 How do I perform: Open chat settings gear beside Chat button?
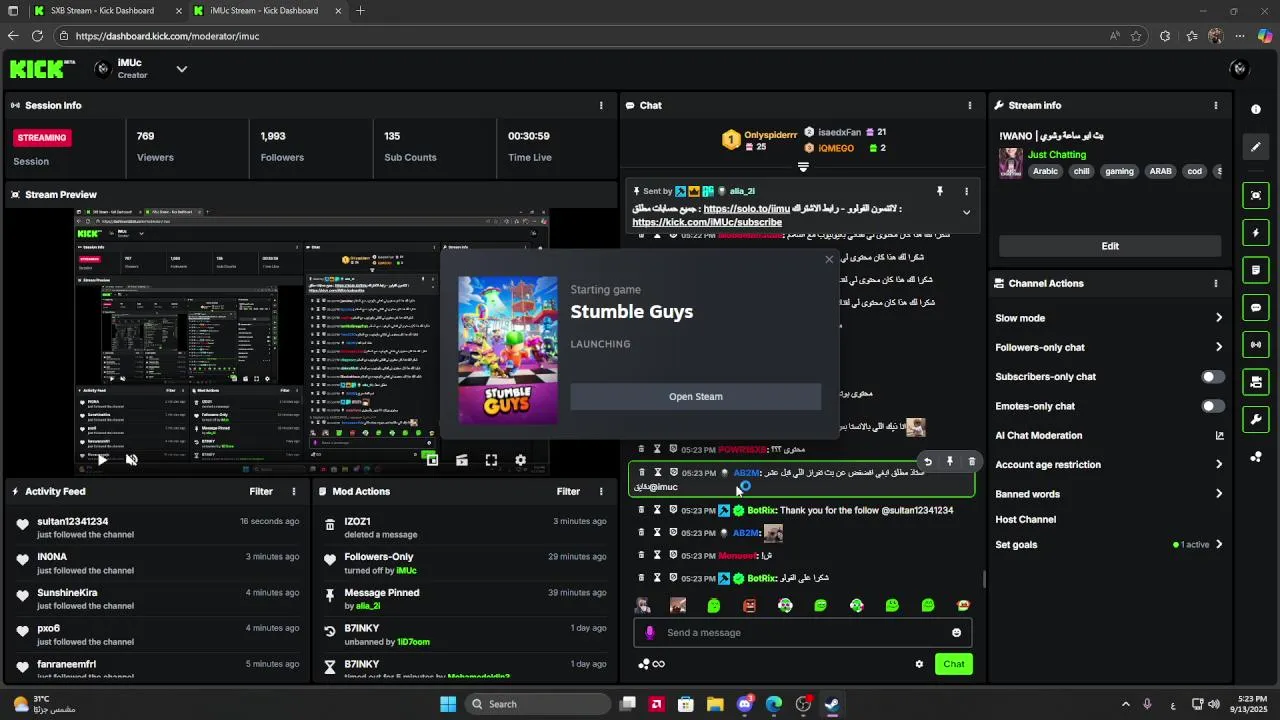[x=919, y=664]
